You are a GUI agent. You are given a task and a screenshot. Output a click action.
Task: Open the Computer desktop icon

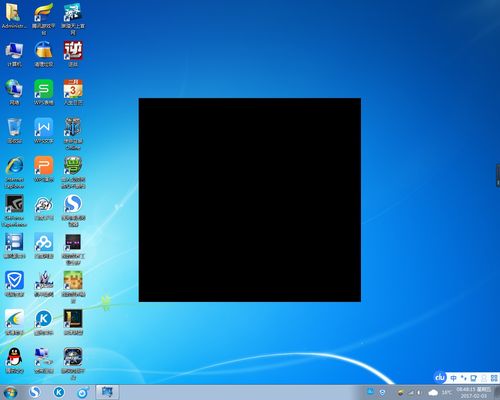pos(14,51)
